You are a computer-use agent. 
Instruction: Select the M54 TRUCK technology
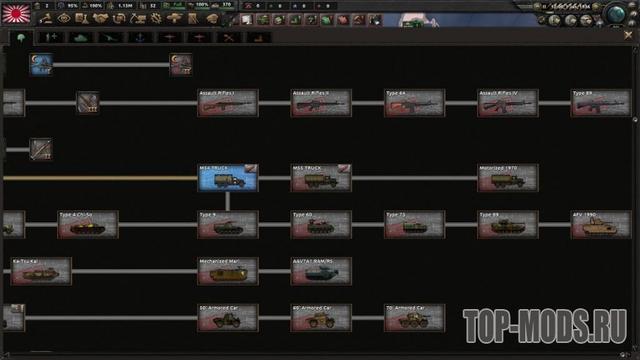[x=228, y=178]
